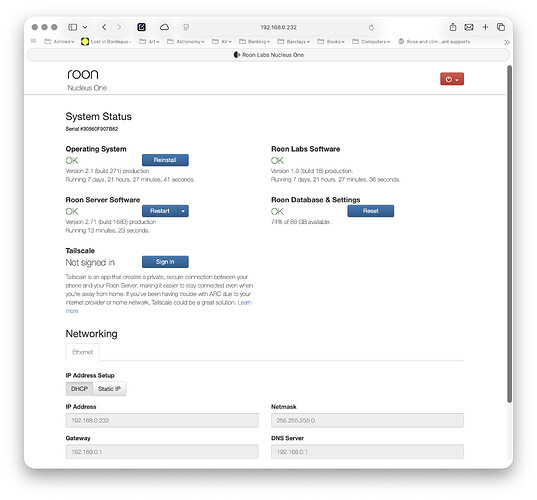Image resolution: width=537 pixels, height=500 pixels.
Task: Expand the Restart button dropdown arrow
Action: pyautogui.click(x=183, y=211)
